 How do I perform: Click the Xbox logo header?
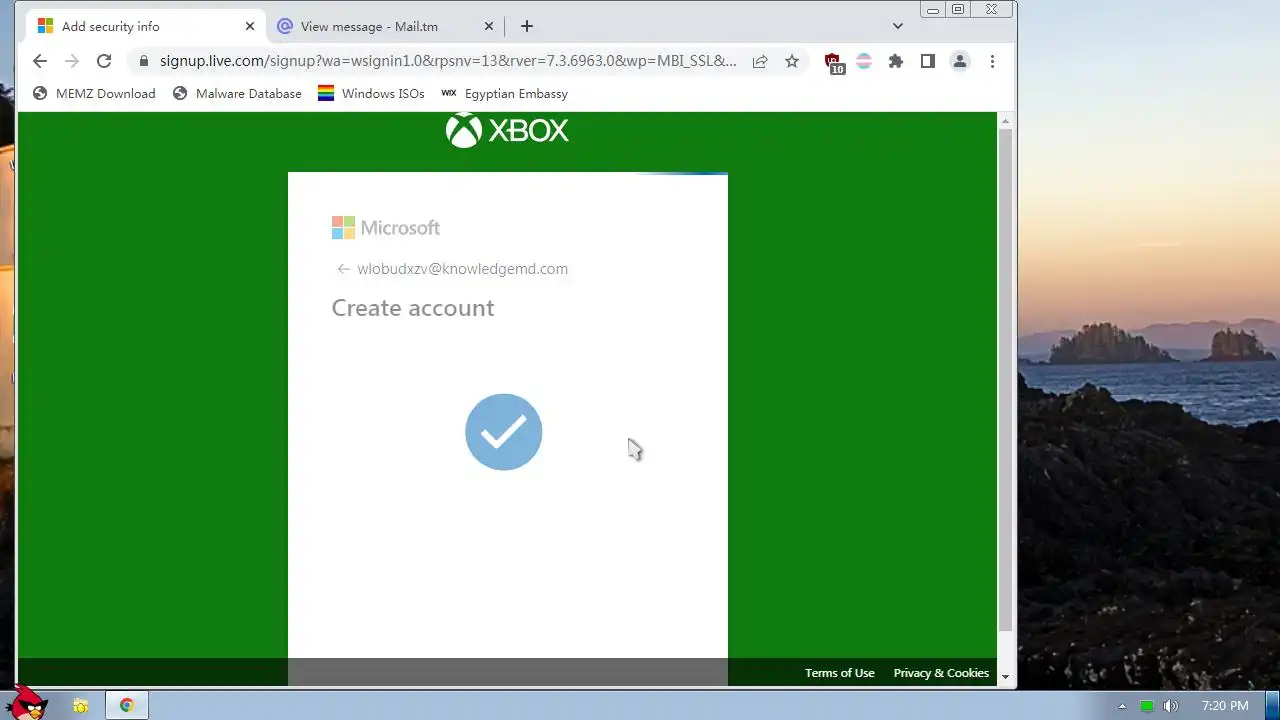[x=507, y=130]
